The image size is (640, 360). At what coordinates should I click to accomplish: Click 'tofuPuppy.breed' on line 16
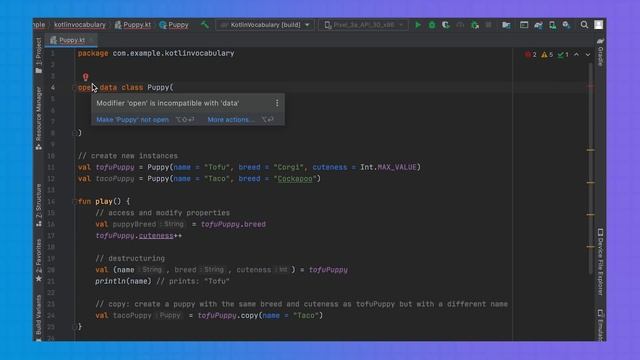(233, 224)
